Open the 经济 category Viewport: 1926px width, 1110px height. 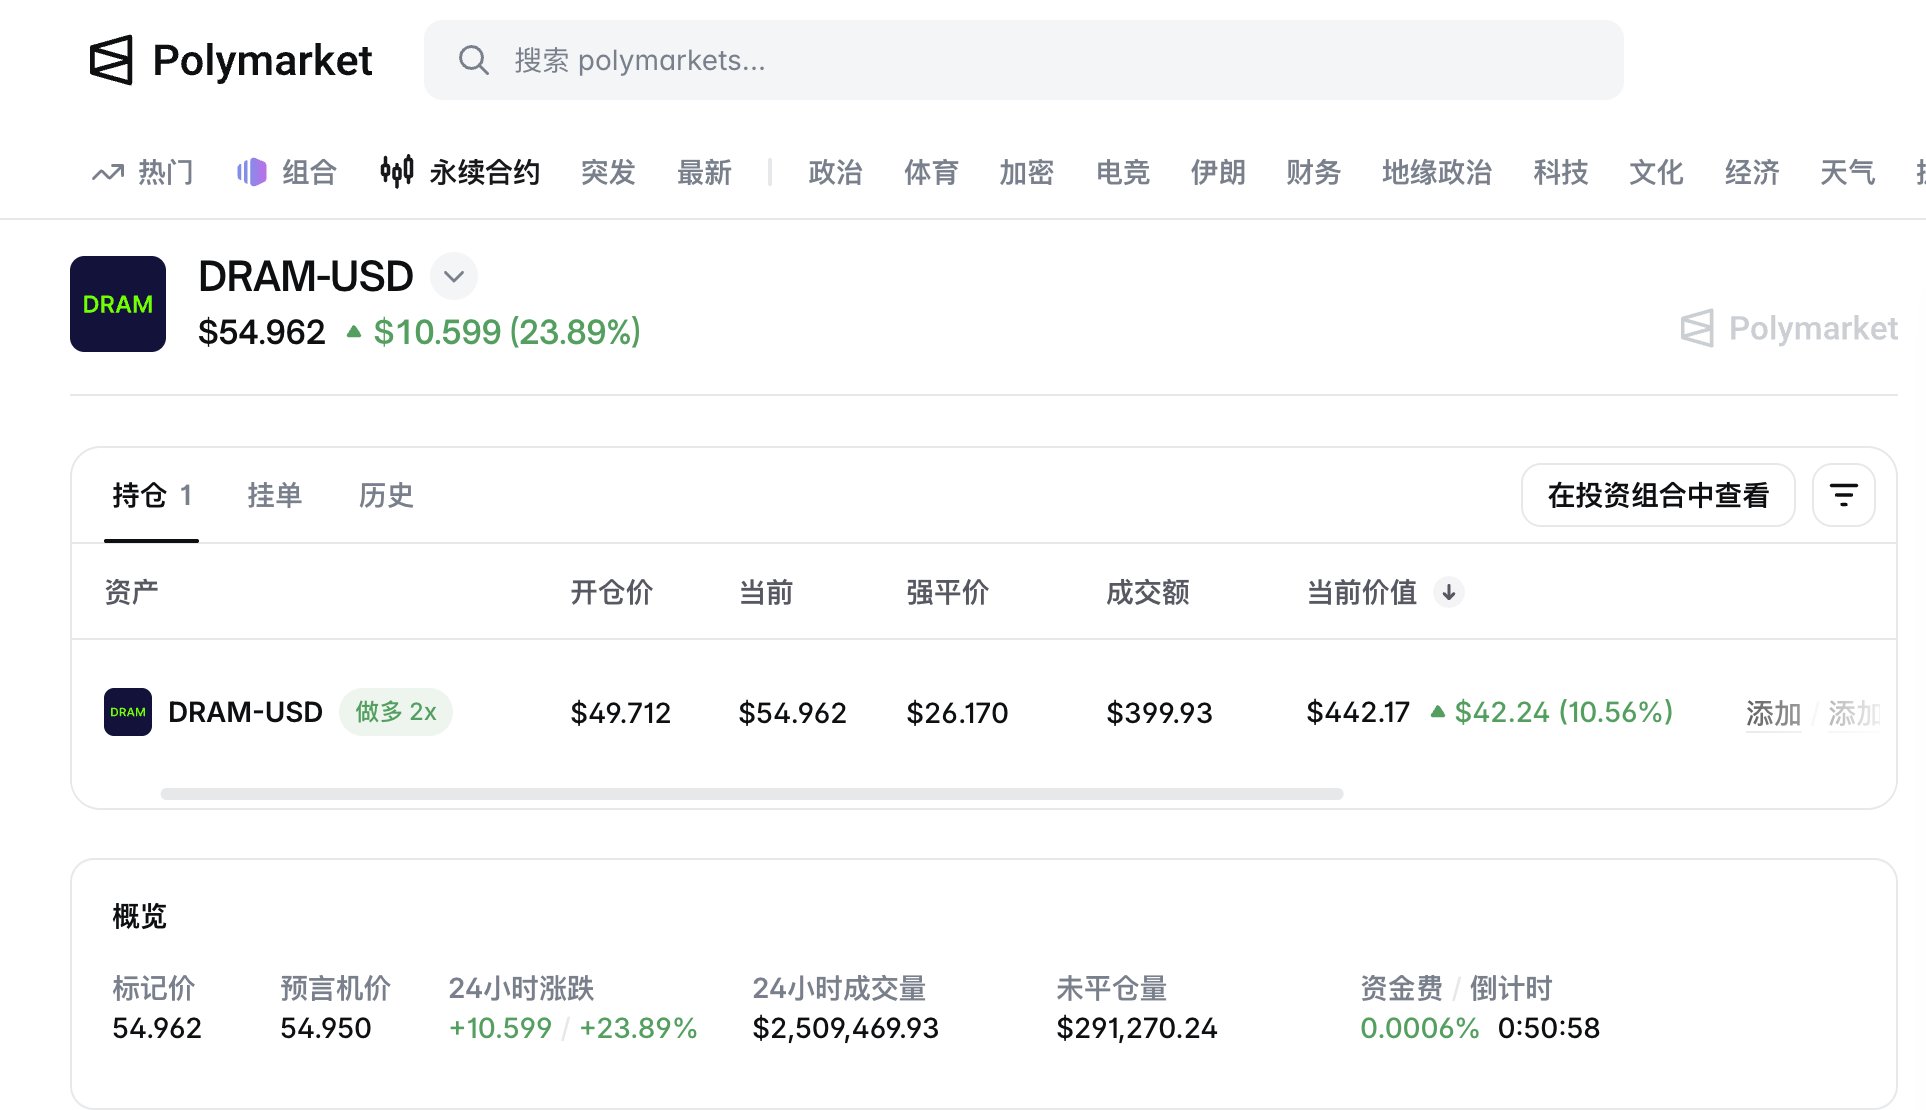(1752, 173)
